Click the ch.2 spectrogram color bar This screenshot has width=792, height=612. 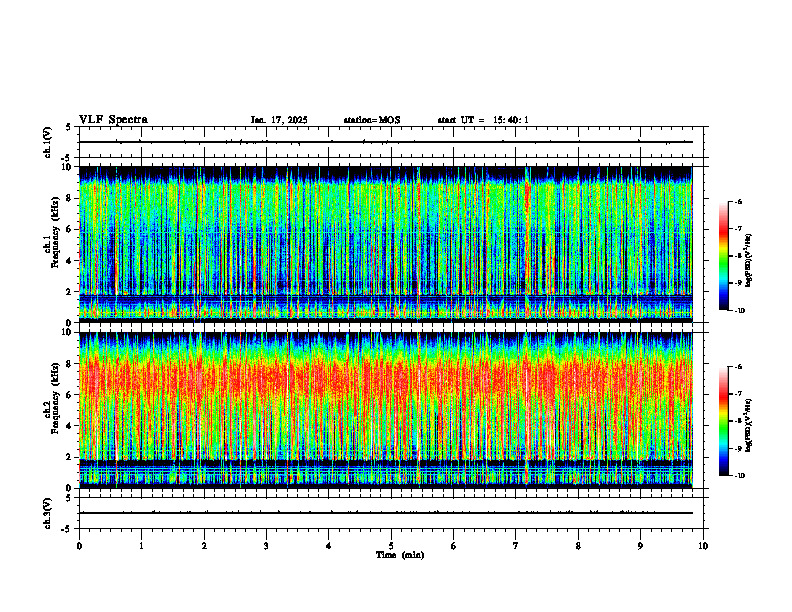point(723,421)
